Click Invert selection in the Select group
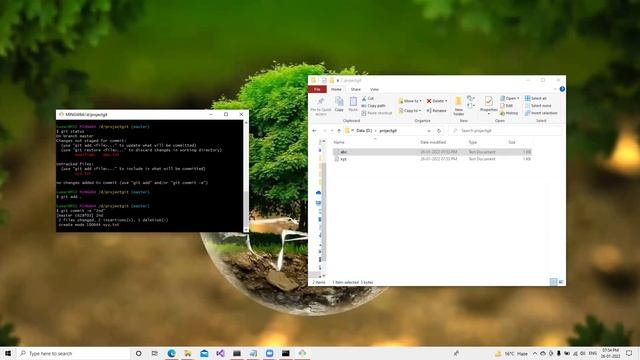The image size is (640, 360). point(541,113)
